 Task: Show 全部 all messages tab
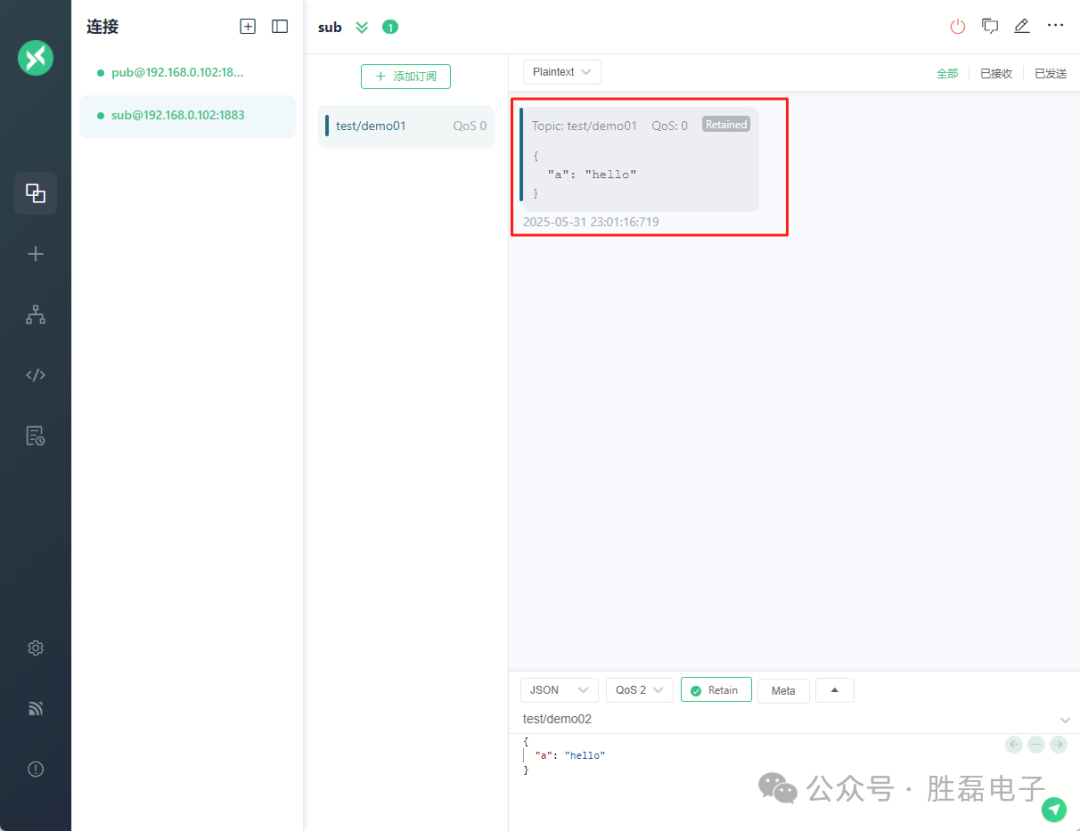click(x=947, y=74)
